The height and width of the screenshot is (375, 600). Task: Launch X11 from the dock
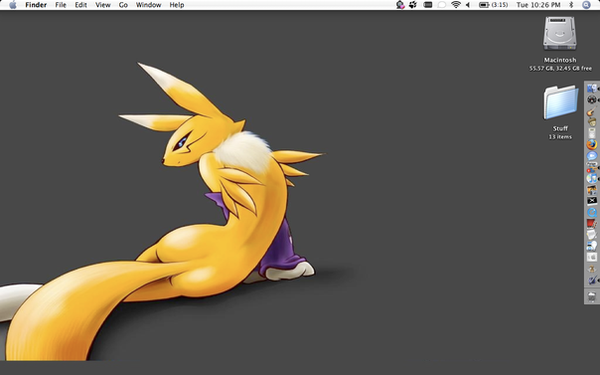(x=592, y=201)
